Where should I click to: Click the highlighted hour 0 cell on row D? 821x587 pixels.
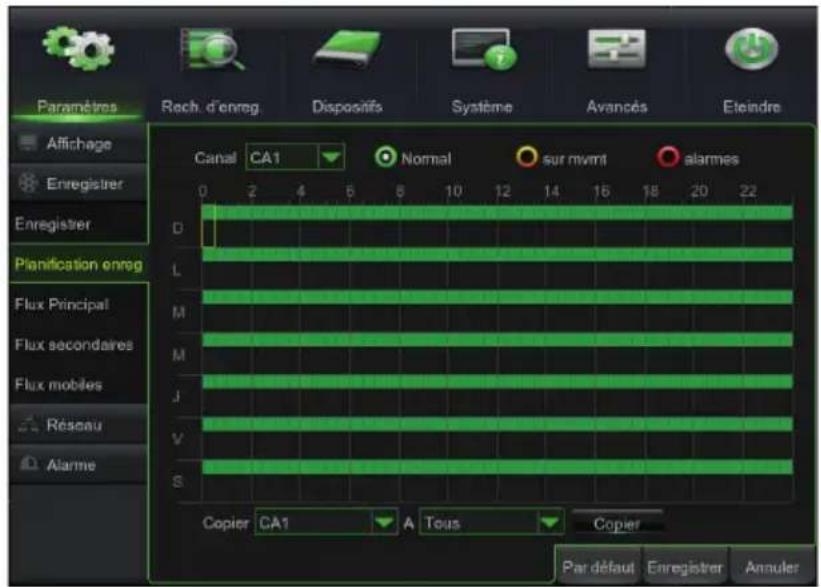pos(208,226)
